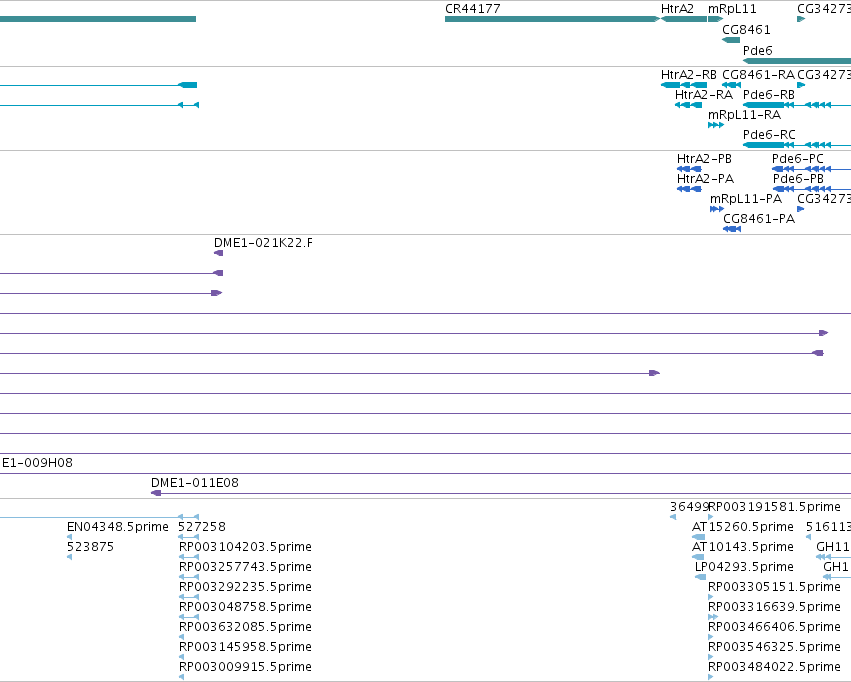851x682 pixels.
Task: Select feature label 36499
Action: click(x=689, y=507)
